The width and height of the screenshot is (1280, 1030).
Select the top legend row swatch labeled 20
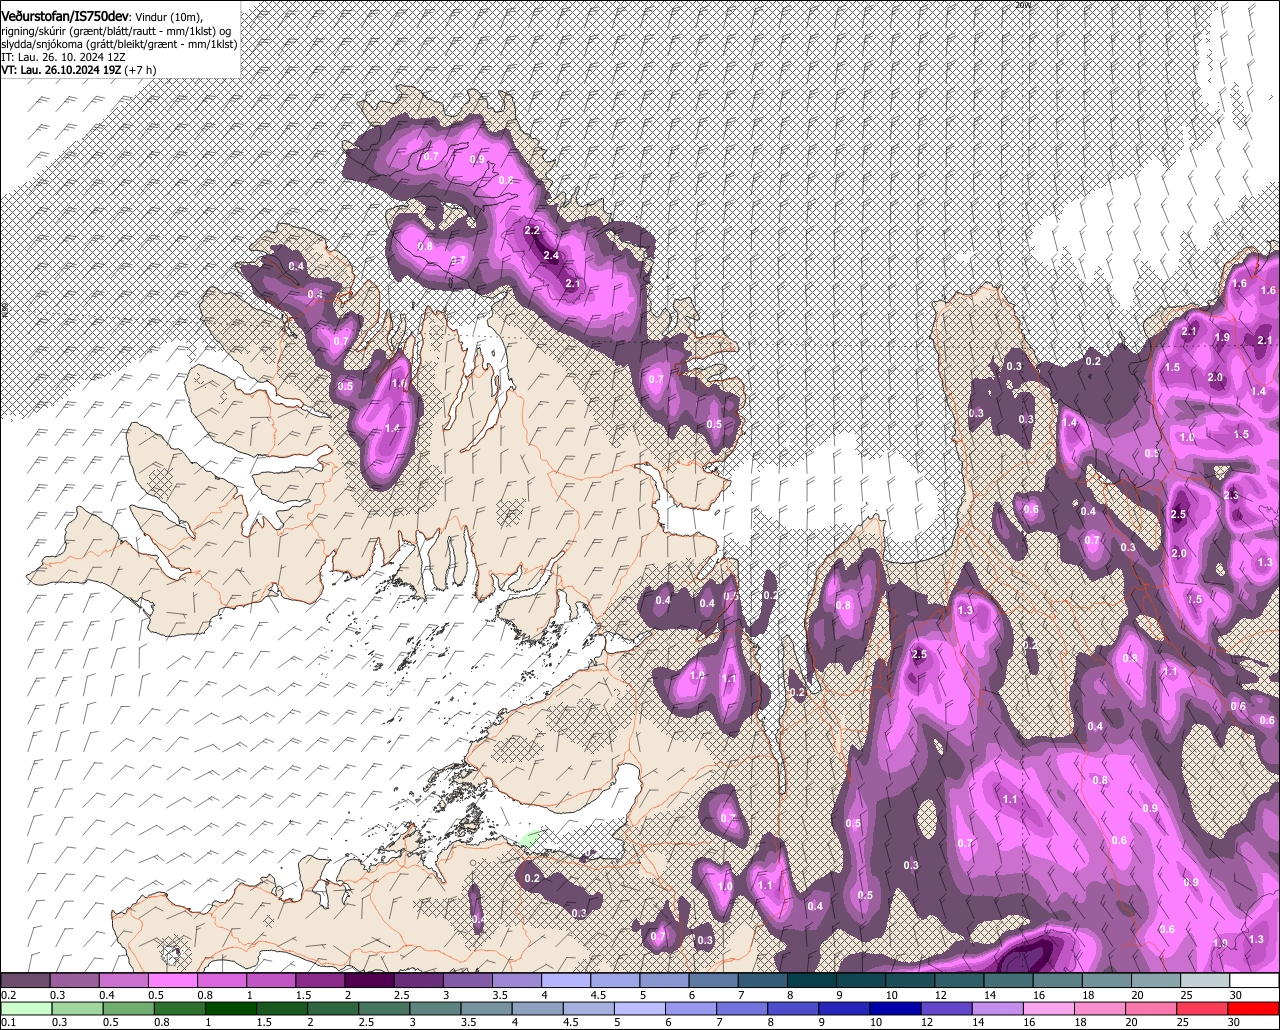point(1157,980)
